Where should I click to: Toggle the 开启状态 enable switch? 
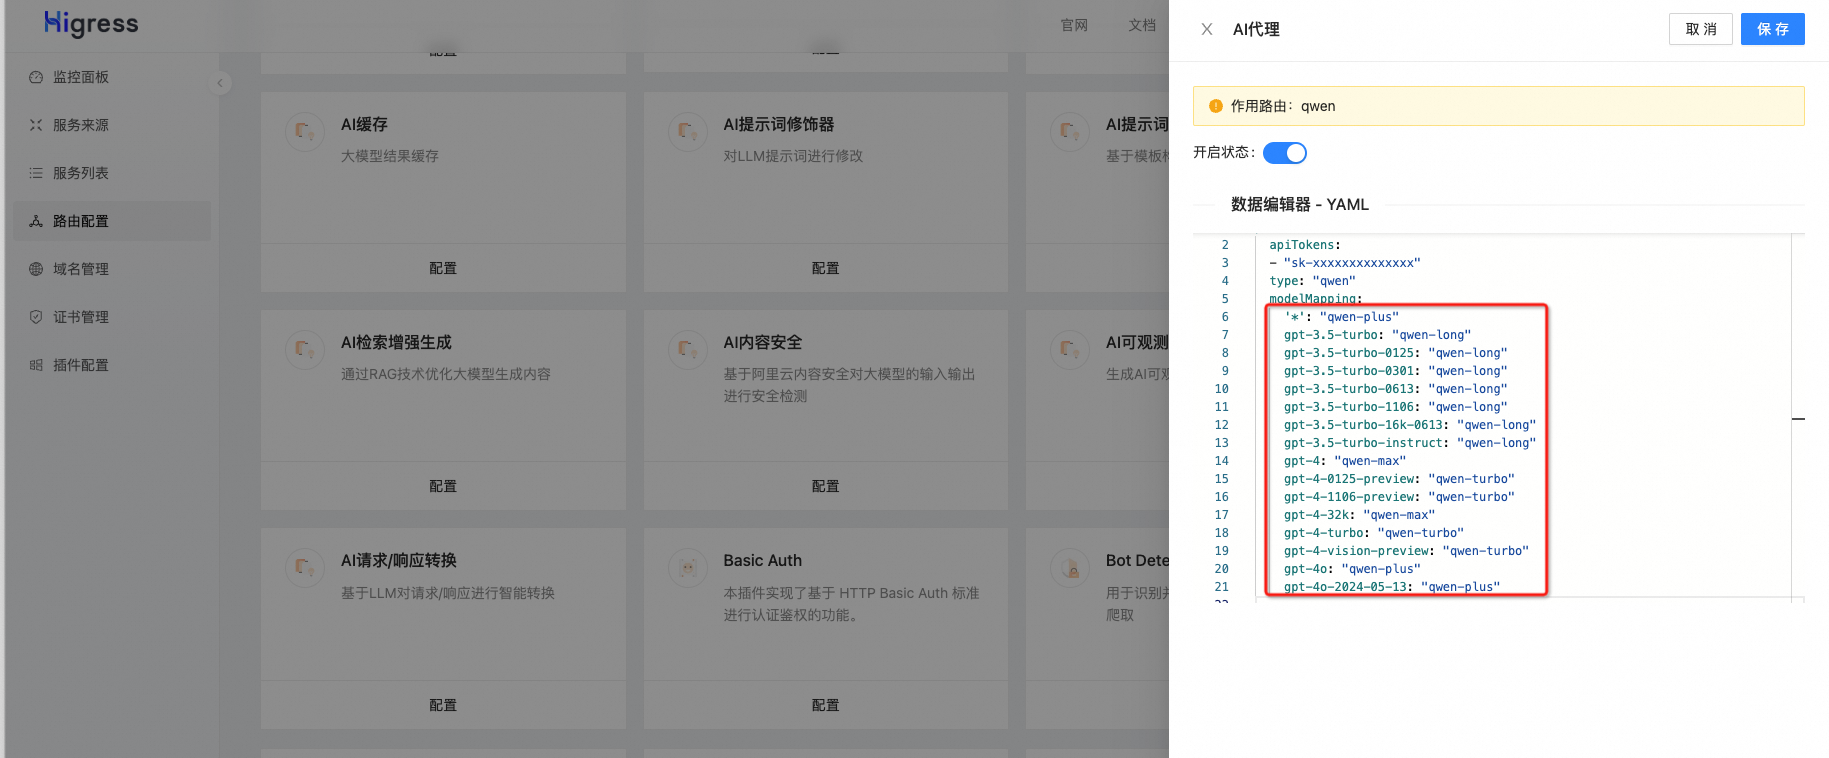coord(1284,153)
